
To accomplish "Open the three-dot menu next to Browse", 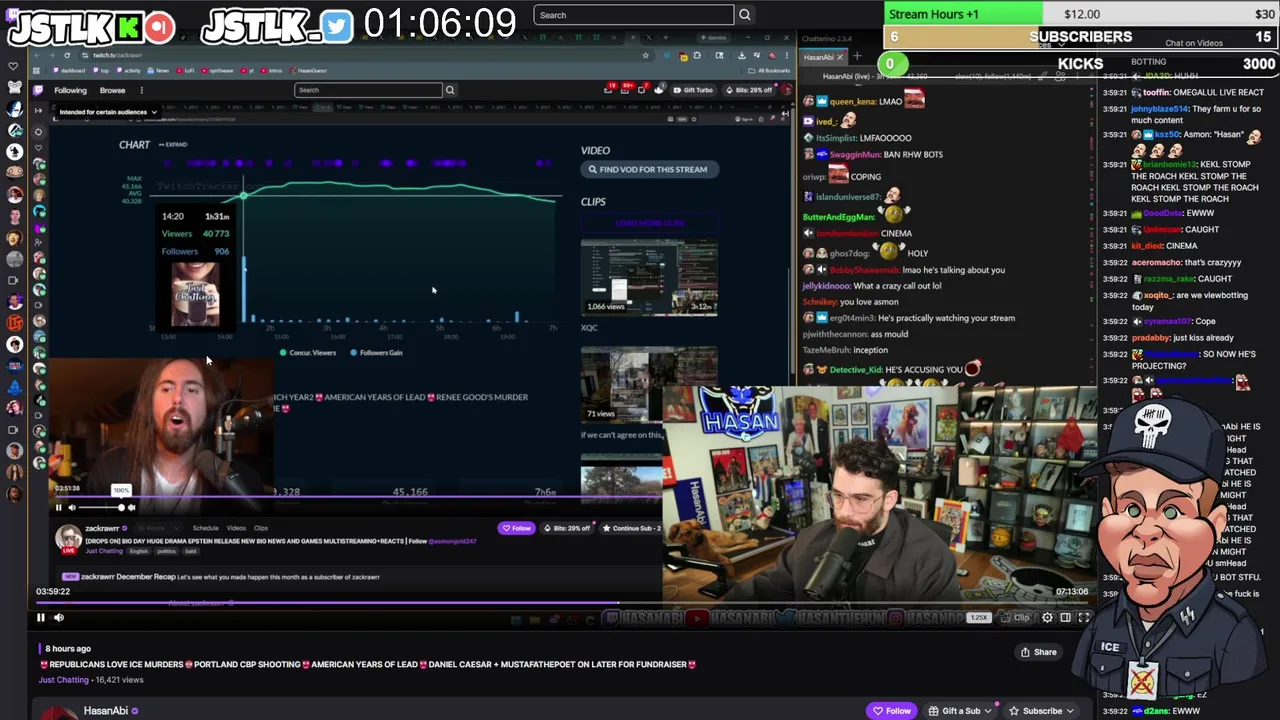I will [141, 90].
